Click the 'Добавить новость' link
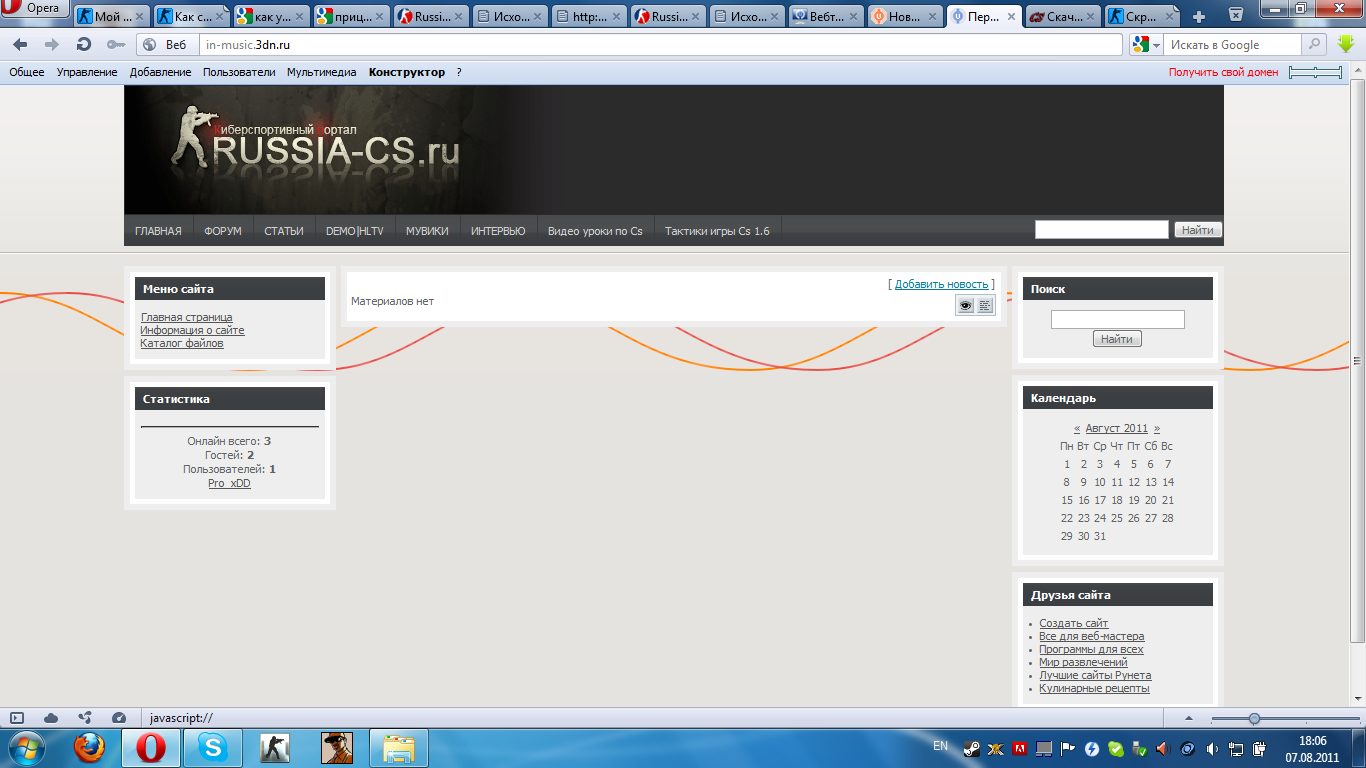The image size is (1366, 768). click(942, 284)
